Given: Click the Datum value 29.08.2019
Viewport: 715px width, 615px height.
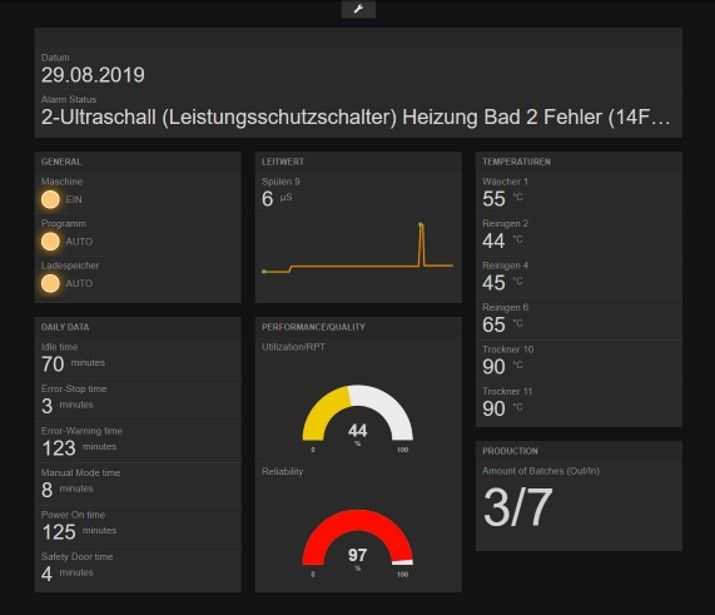Looking at the screenshot, I should pyautogui.click(x=93, y=75).
